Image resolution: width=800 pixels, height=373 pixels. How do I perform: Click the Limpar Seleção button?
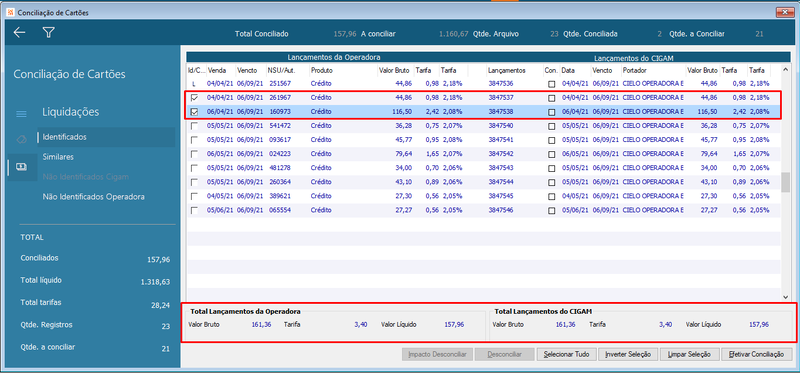point(689,354)
